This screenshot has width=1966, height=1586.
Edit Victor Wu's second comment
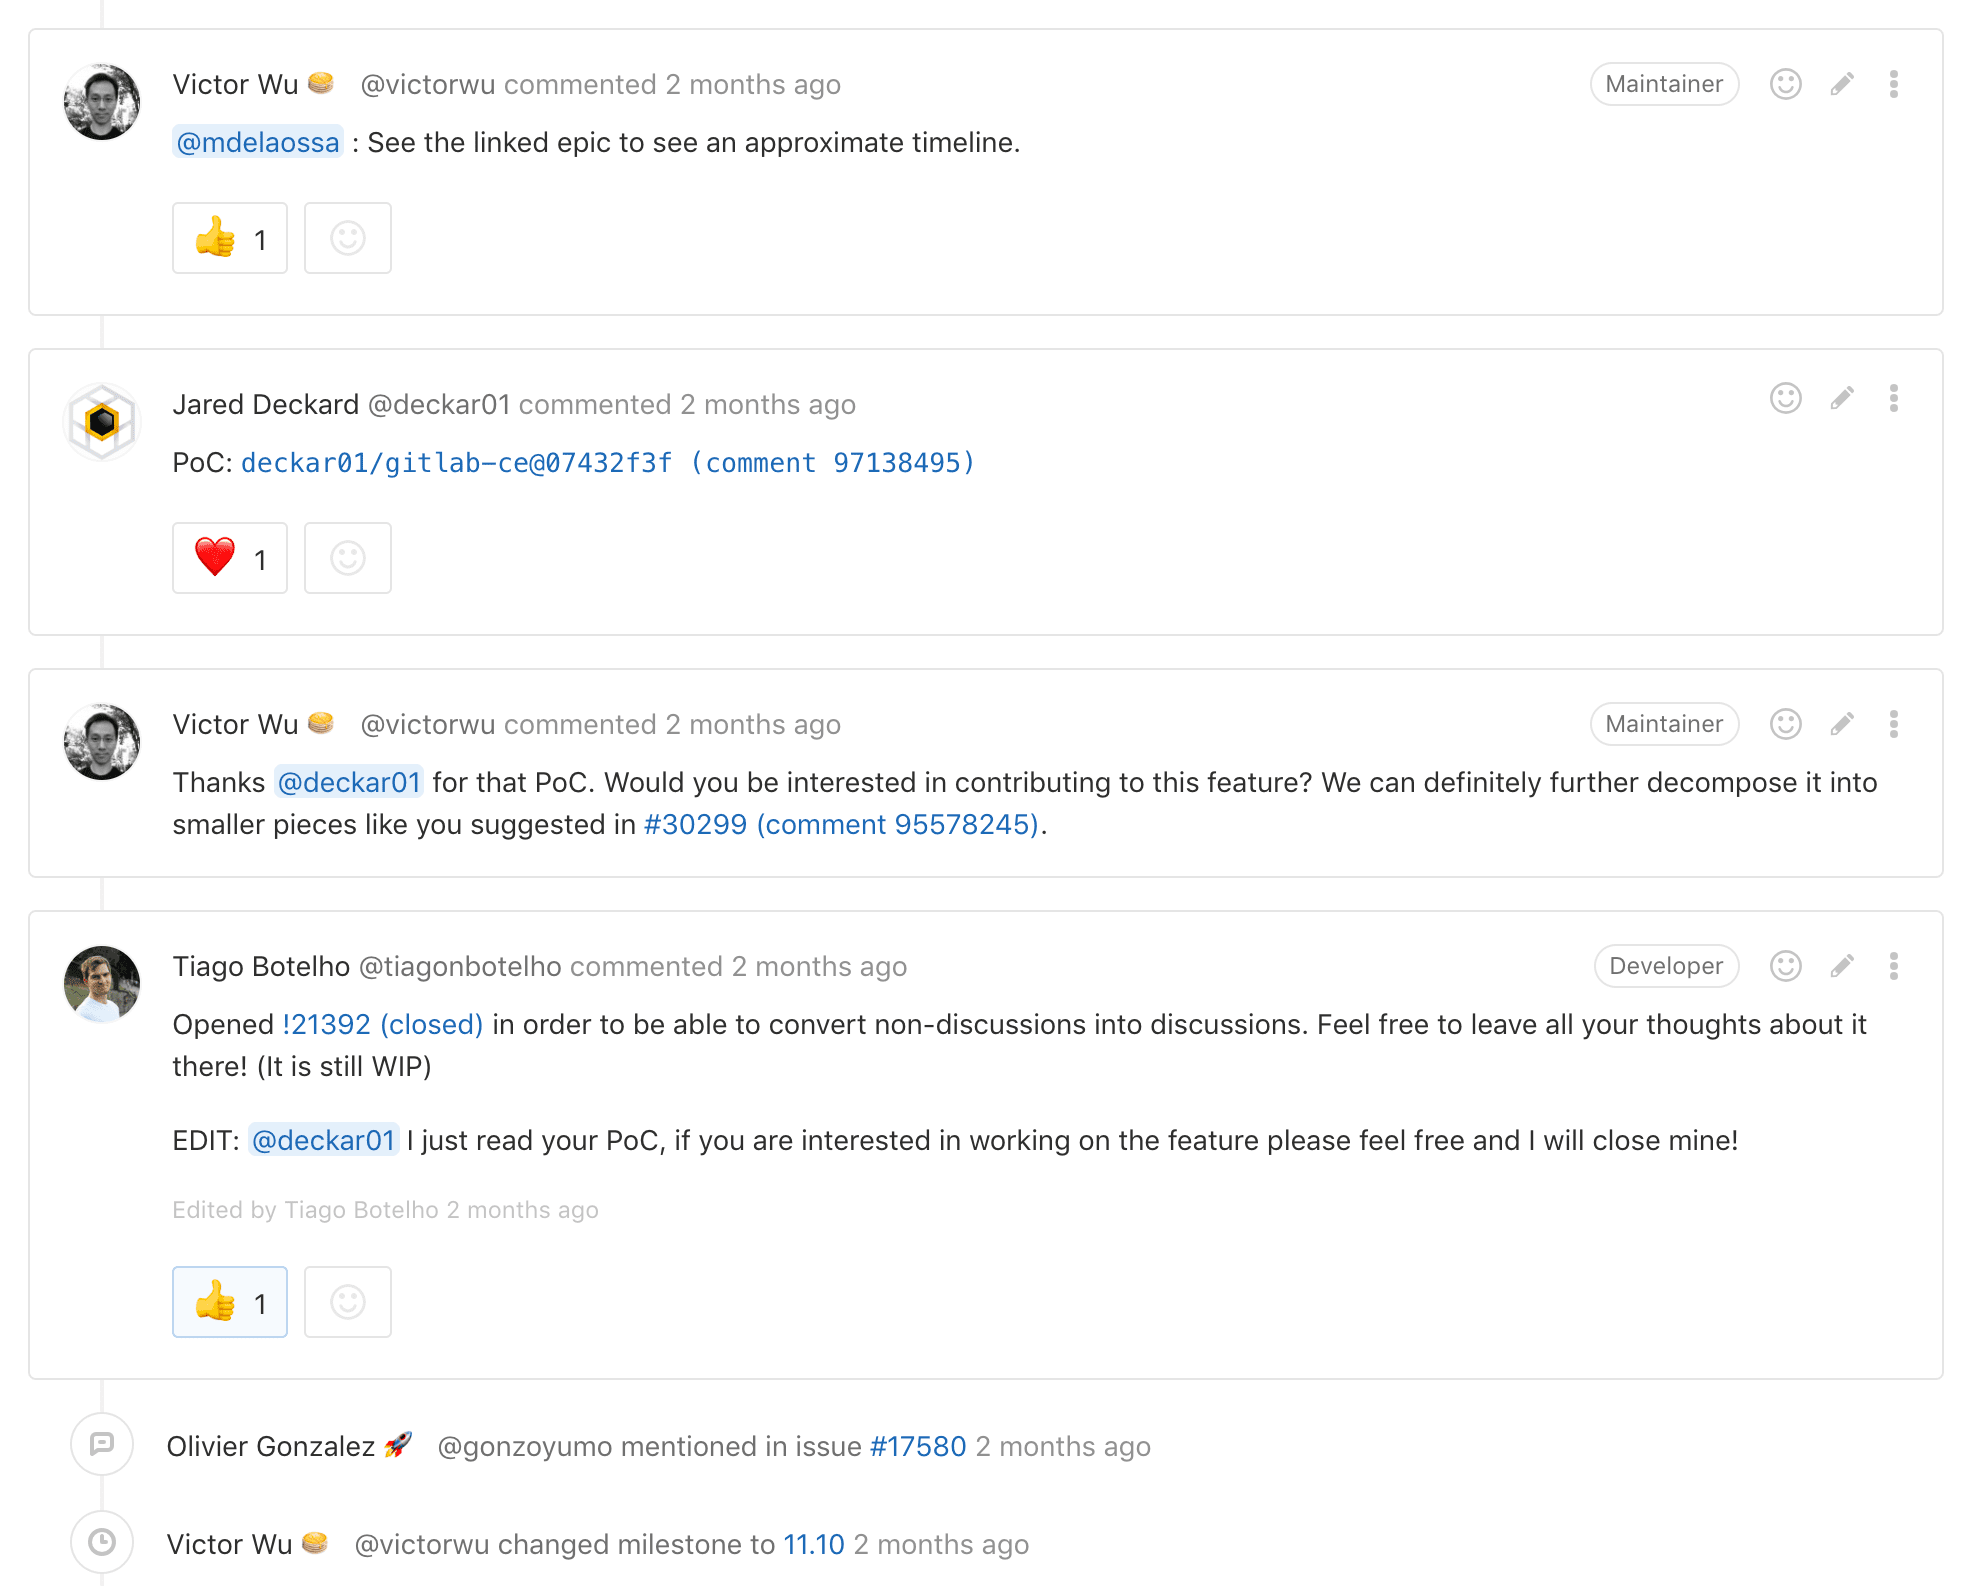(1841, 723)
